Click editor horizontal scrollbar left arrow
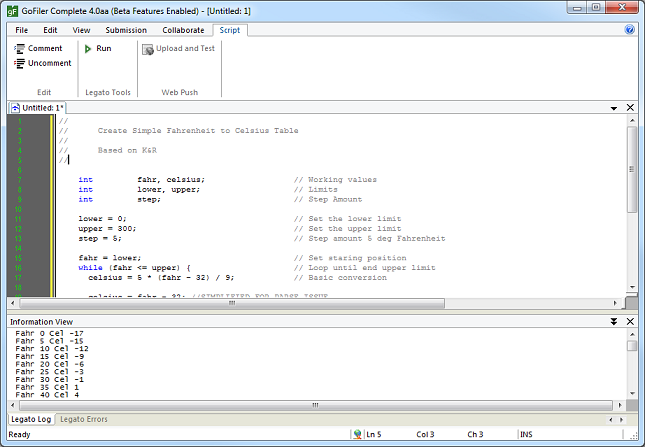Screen dimensions: 645x447 (x=13, y=303)
